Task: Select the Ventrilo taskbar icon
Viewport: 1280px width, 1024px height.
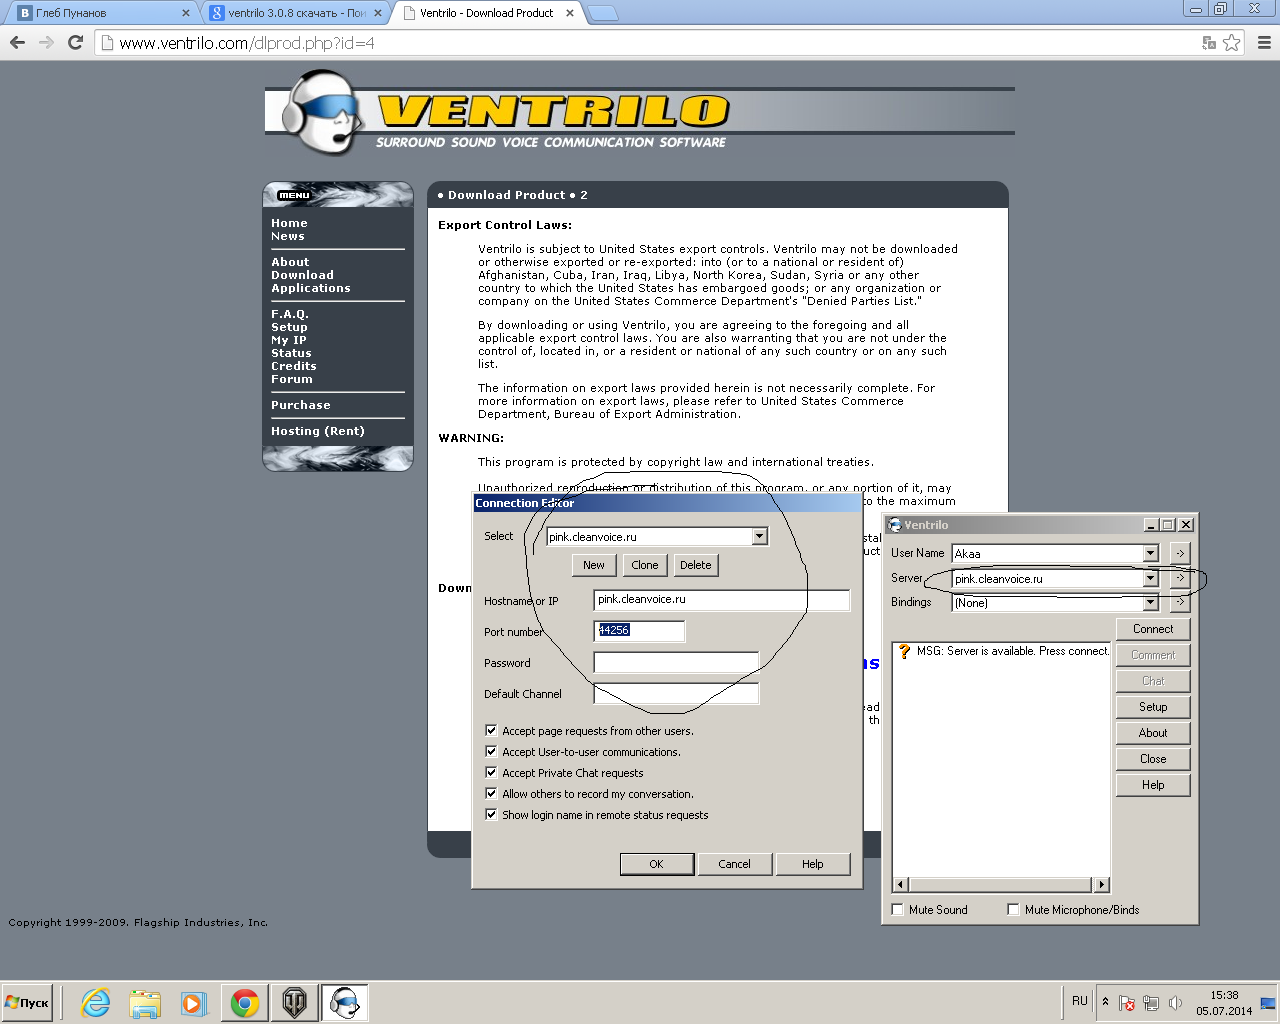Action: pyautogui.click(x=345, y=1003)
